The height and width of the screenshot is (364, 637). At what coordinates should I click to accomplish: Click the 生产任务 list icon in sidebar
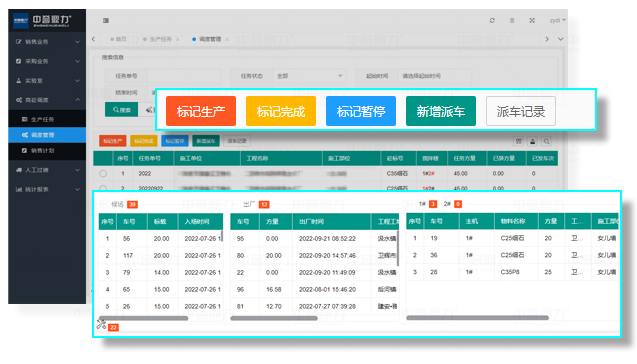pos(24,119)
